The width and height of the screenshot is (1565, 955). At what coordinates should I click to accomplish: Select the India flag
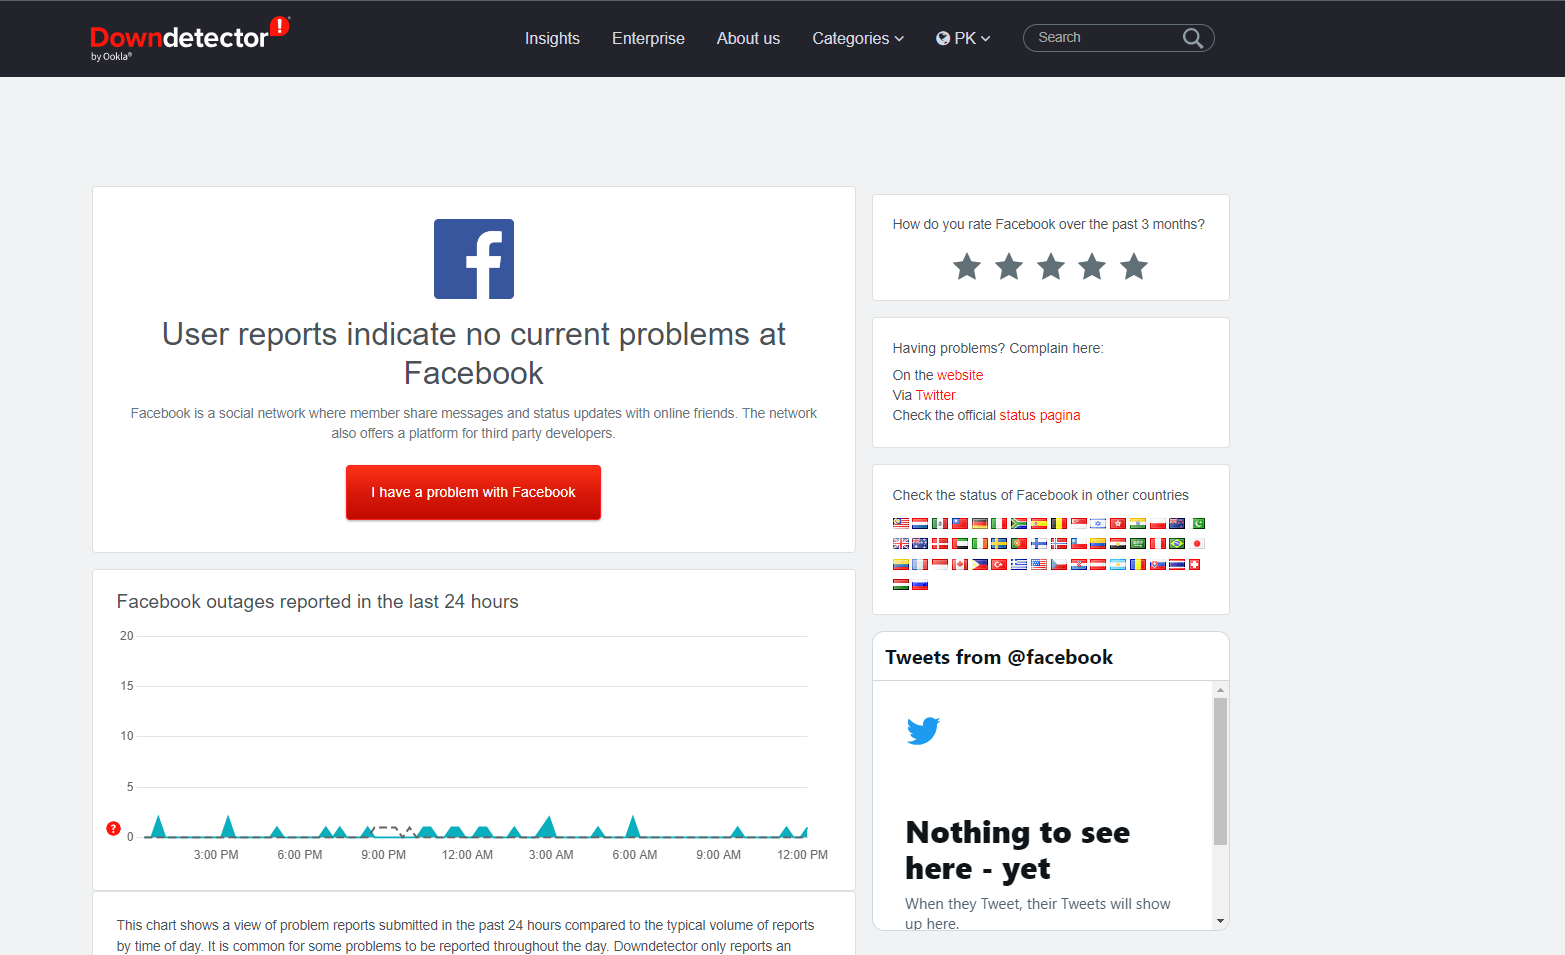pyautogui.click(x=1138, y=524)
